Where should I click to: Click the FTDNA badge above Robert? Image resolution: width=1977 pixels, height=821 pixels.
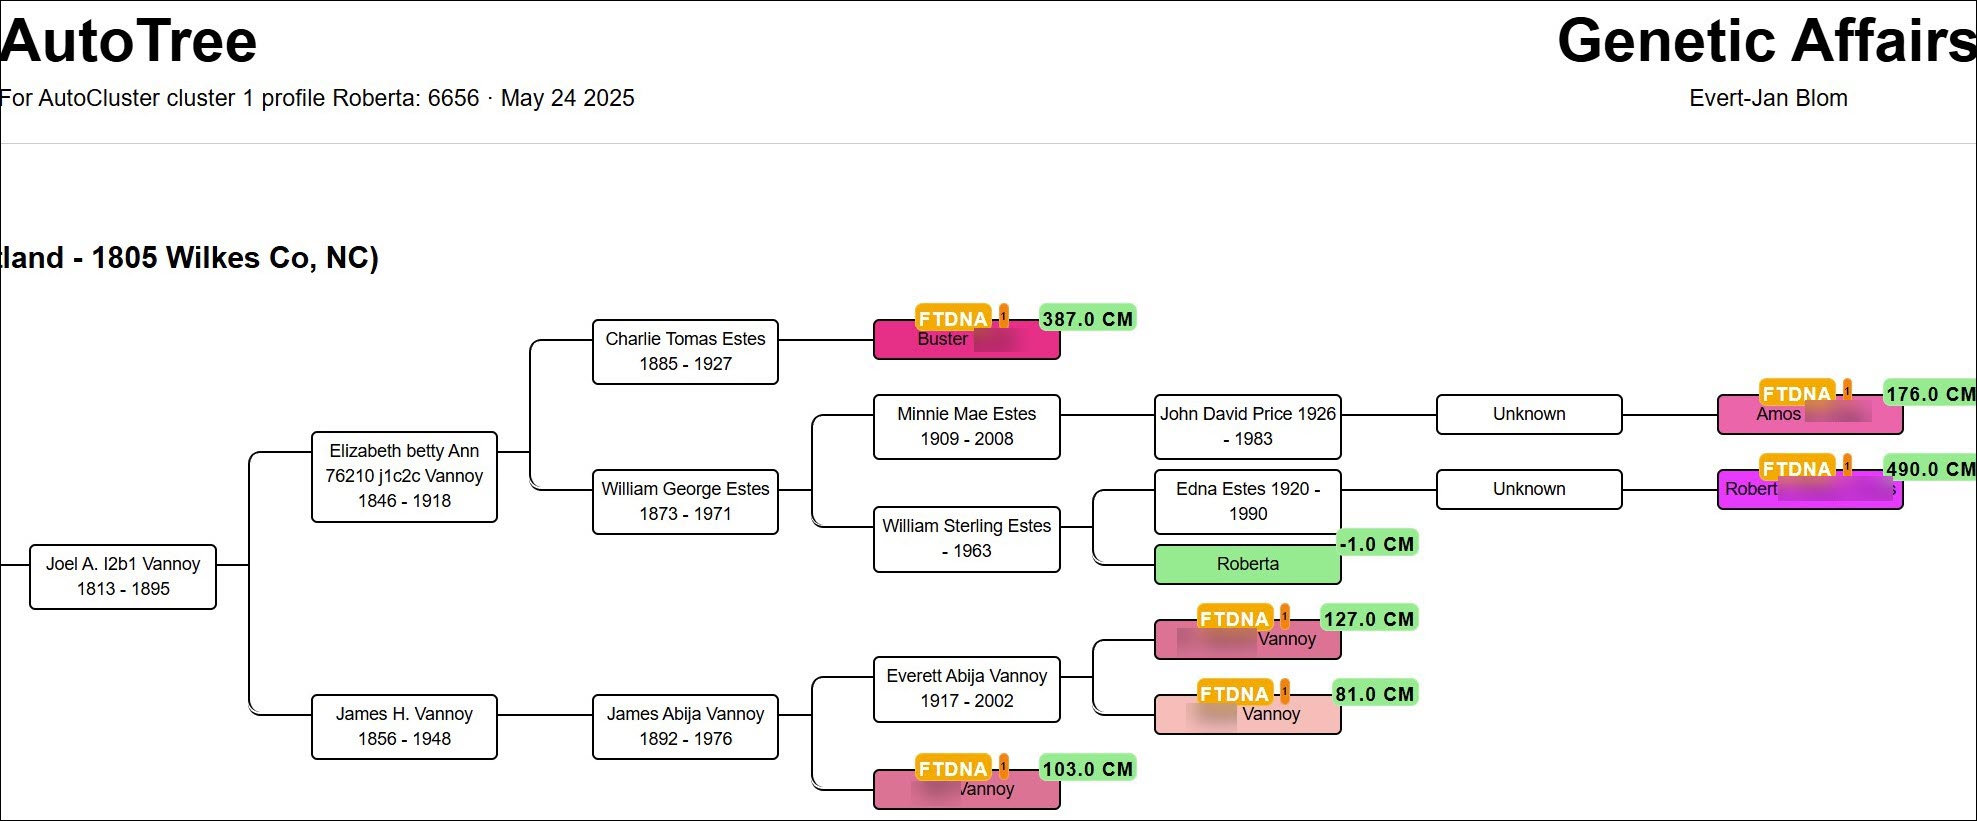1797,468
